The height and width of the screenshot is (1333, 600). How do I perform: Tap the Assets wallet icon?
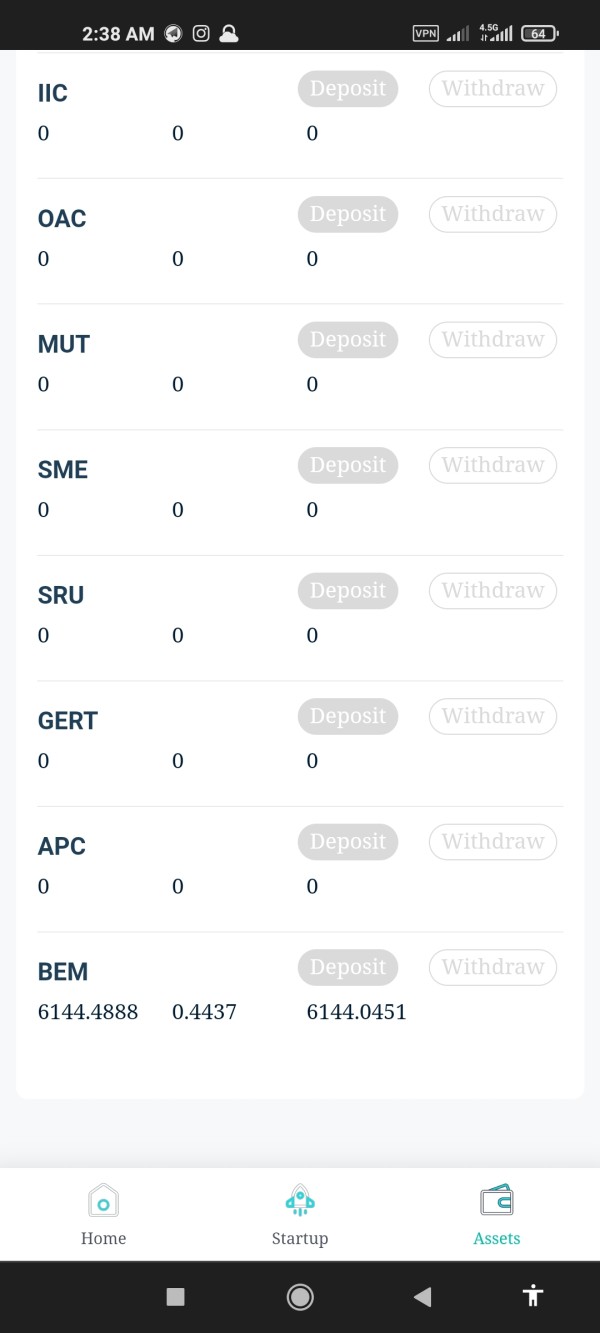[497, 1199]
